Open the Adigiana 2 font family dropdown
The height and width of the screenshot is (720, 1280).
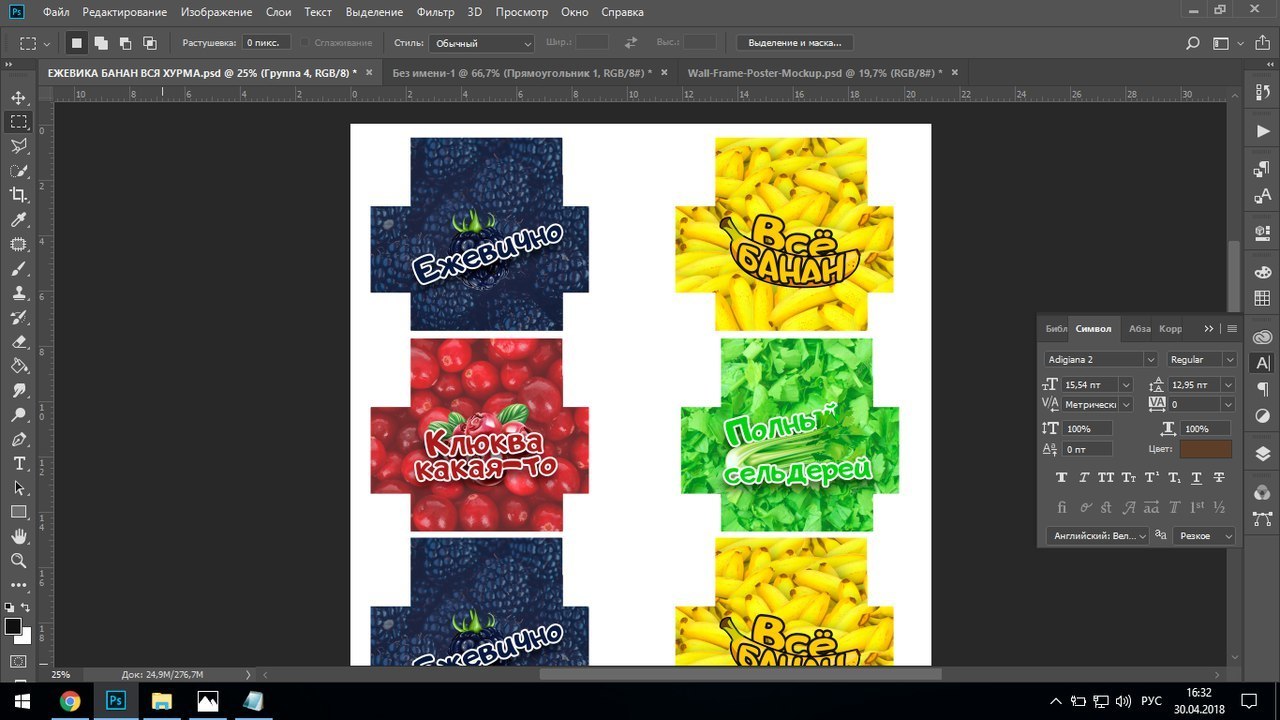1100,359
